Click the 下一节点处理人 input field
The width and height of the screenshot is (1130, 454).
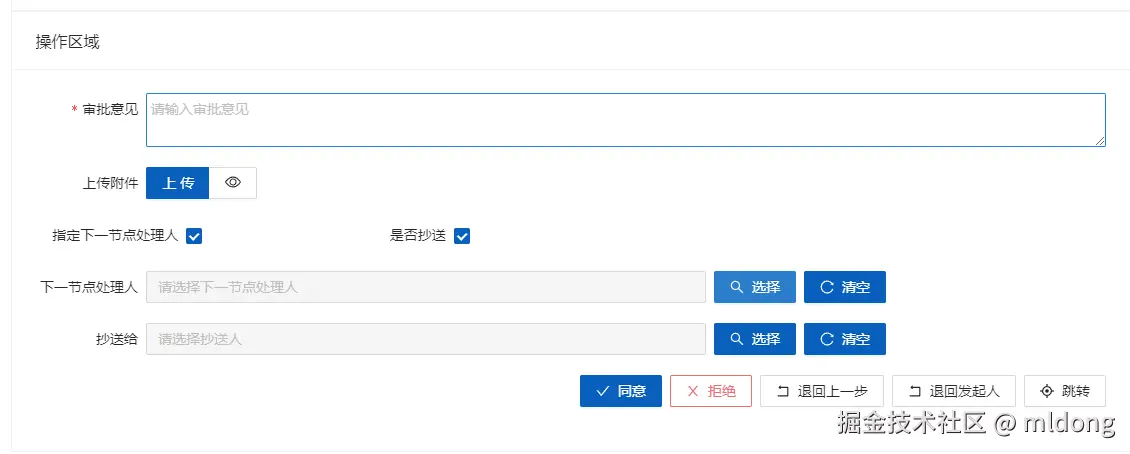click(425, 287)
